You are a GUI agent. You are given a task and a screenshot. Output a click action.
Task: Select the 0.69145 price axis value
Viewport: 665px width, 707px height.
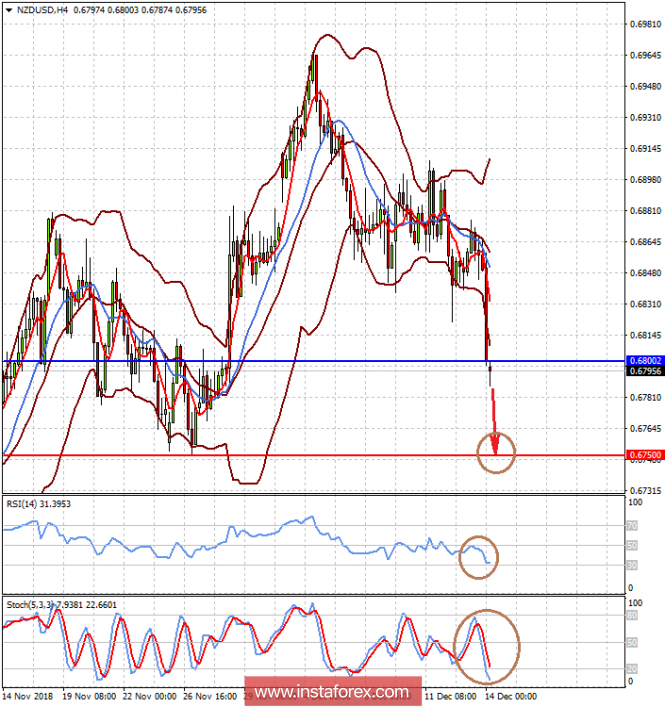(x=646, y=148)
